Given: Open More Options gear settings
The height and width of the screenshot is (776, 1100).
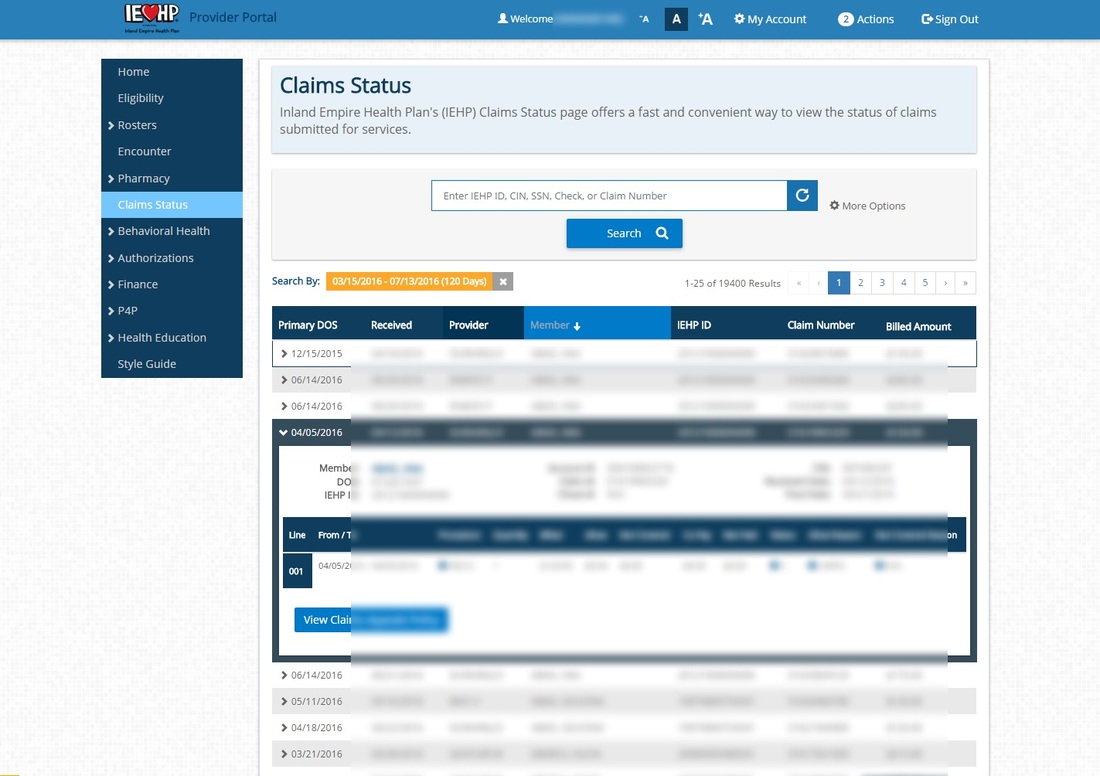Looking at the screenshot, I should click(x=867, y=206).
